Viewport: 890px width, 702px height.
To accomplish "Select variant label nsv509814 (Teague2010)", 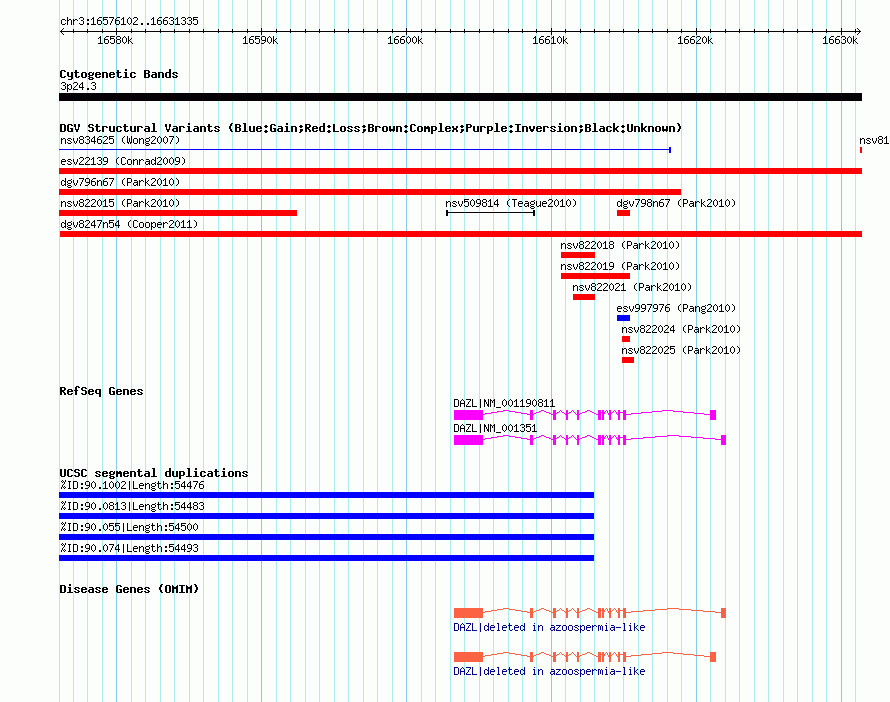I will [511, 203].
